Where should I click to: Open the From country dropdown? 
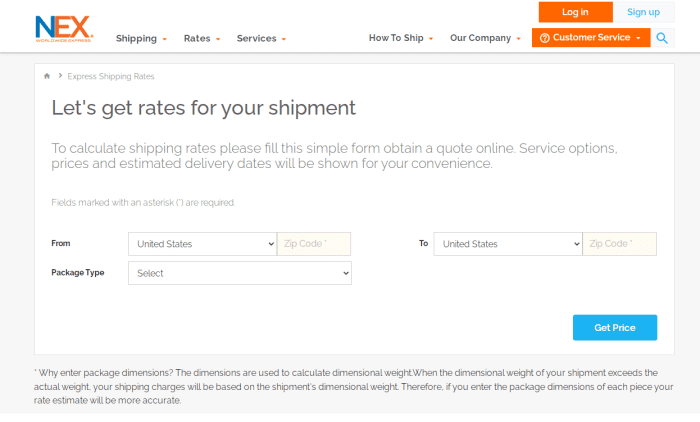tap(202, 244)
